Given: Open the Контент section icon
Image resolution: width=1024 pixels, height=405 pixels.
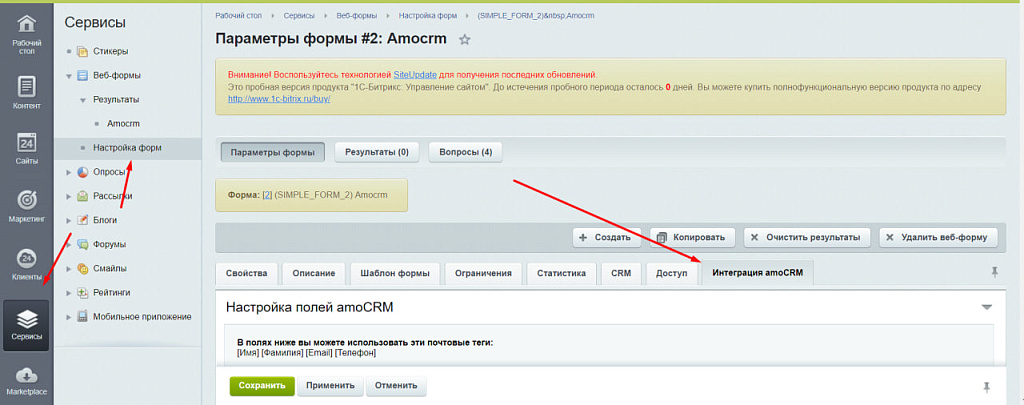Looking at the screenshot, I should pyautogui.click(x=27, y=93).
